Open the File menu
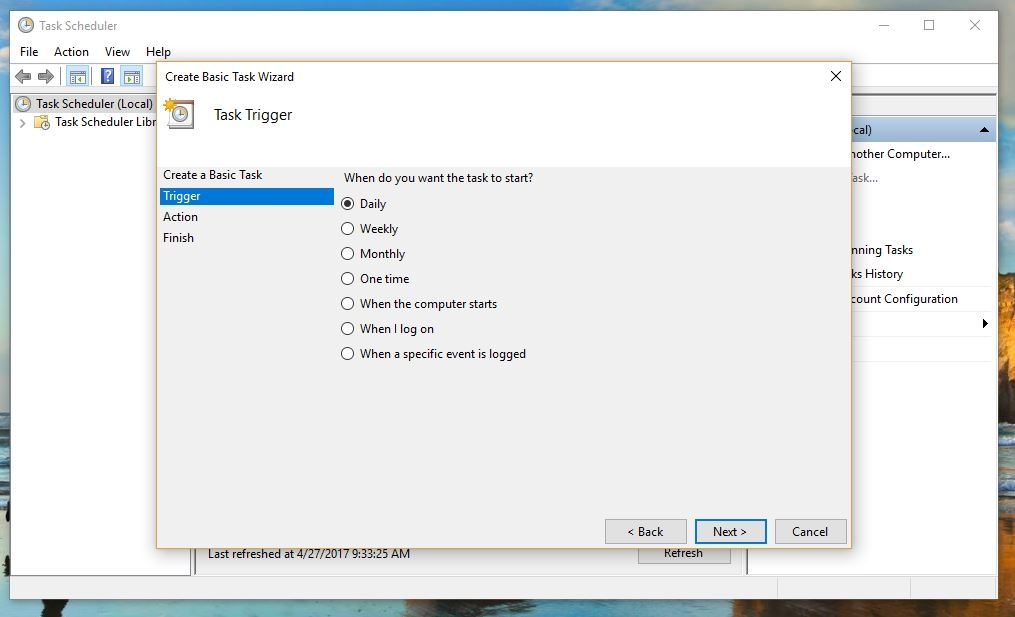The image size is (1015, 617). point(29,52)
